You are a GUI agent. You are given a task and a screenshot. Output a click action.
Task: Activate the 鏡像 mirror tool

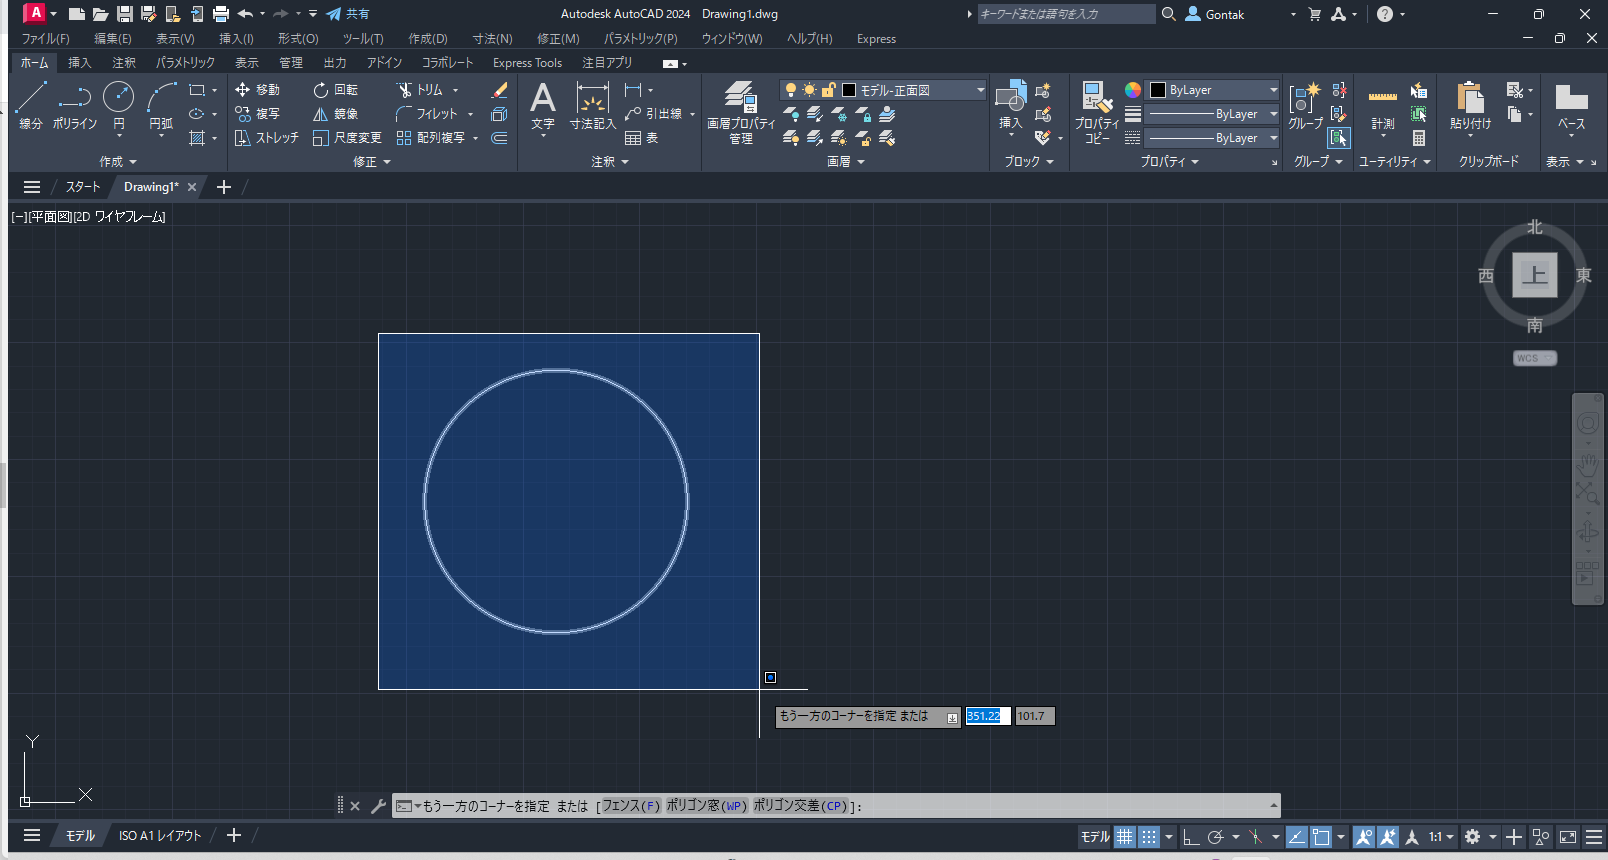tap(335, 114)
